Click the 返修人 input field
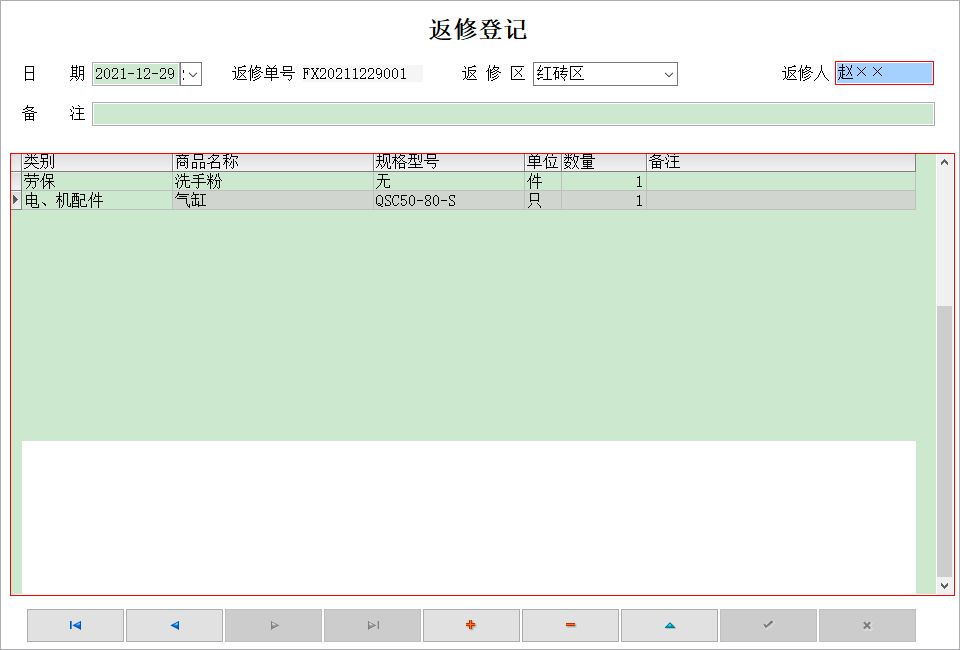Image resolution: width=960 pixels, height=650 pixels. pyautogui.click(x=884, y=73)
